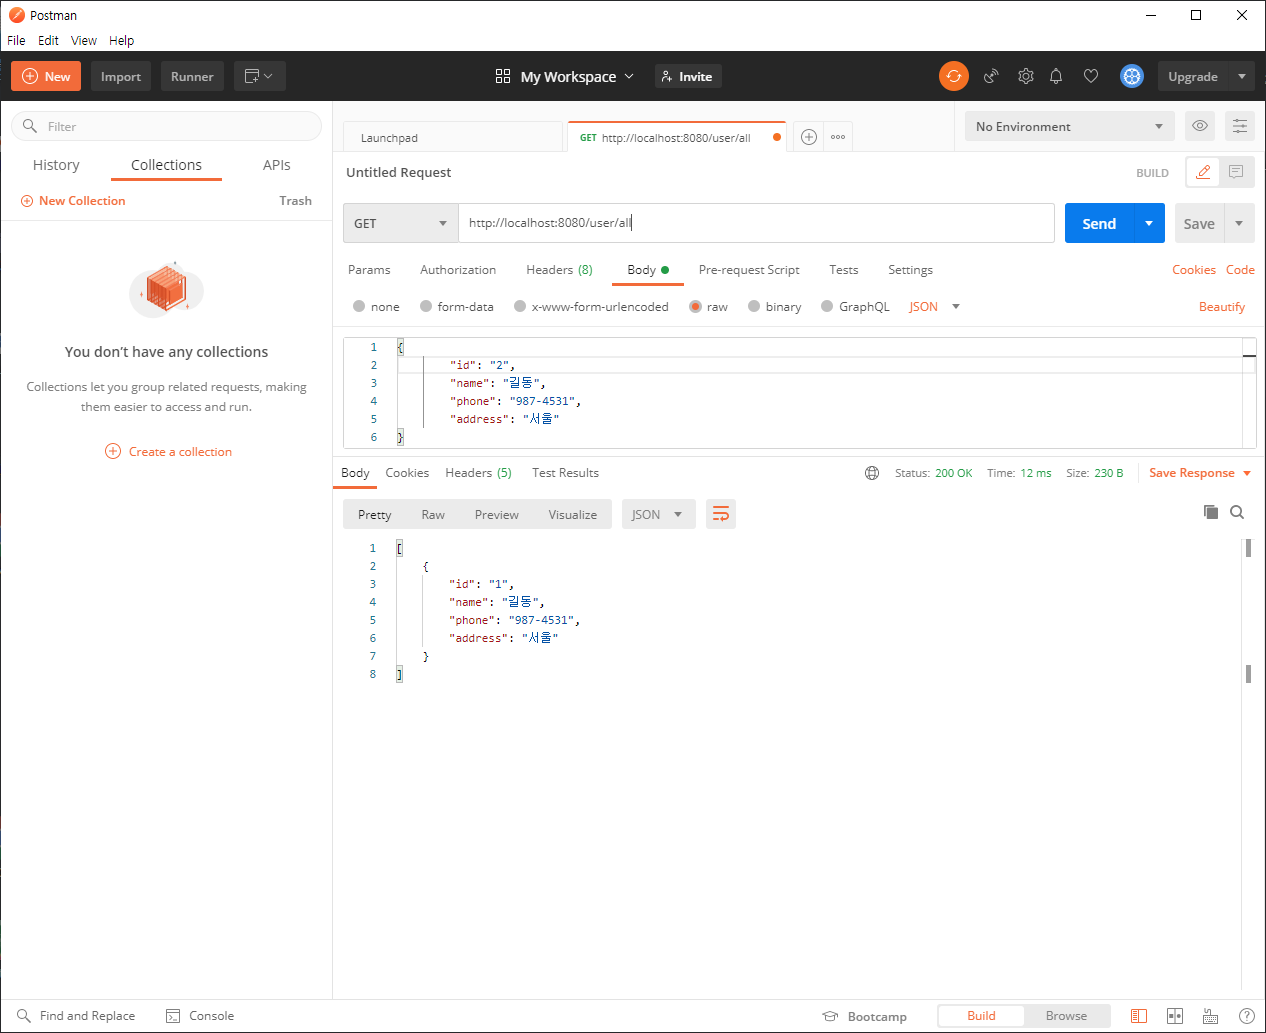The image size is (1266, 1033).
Task: Click the Beautify link
Action: click(1222, 307)
